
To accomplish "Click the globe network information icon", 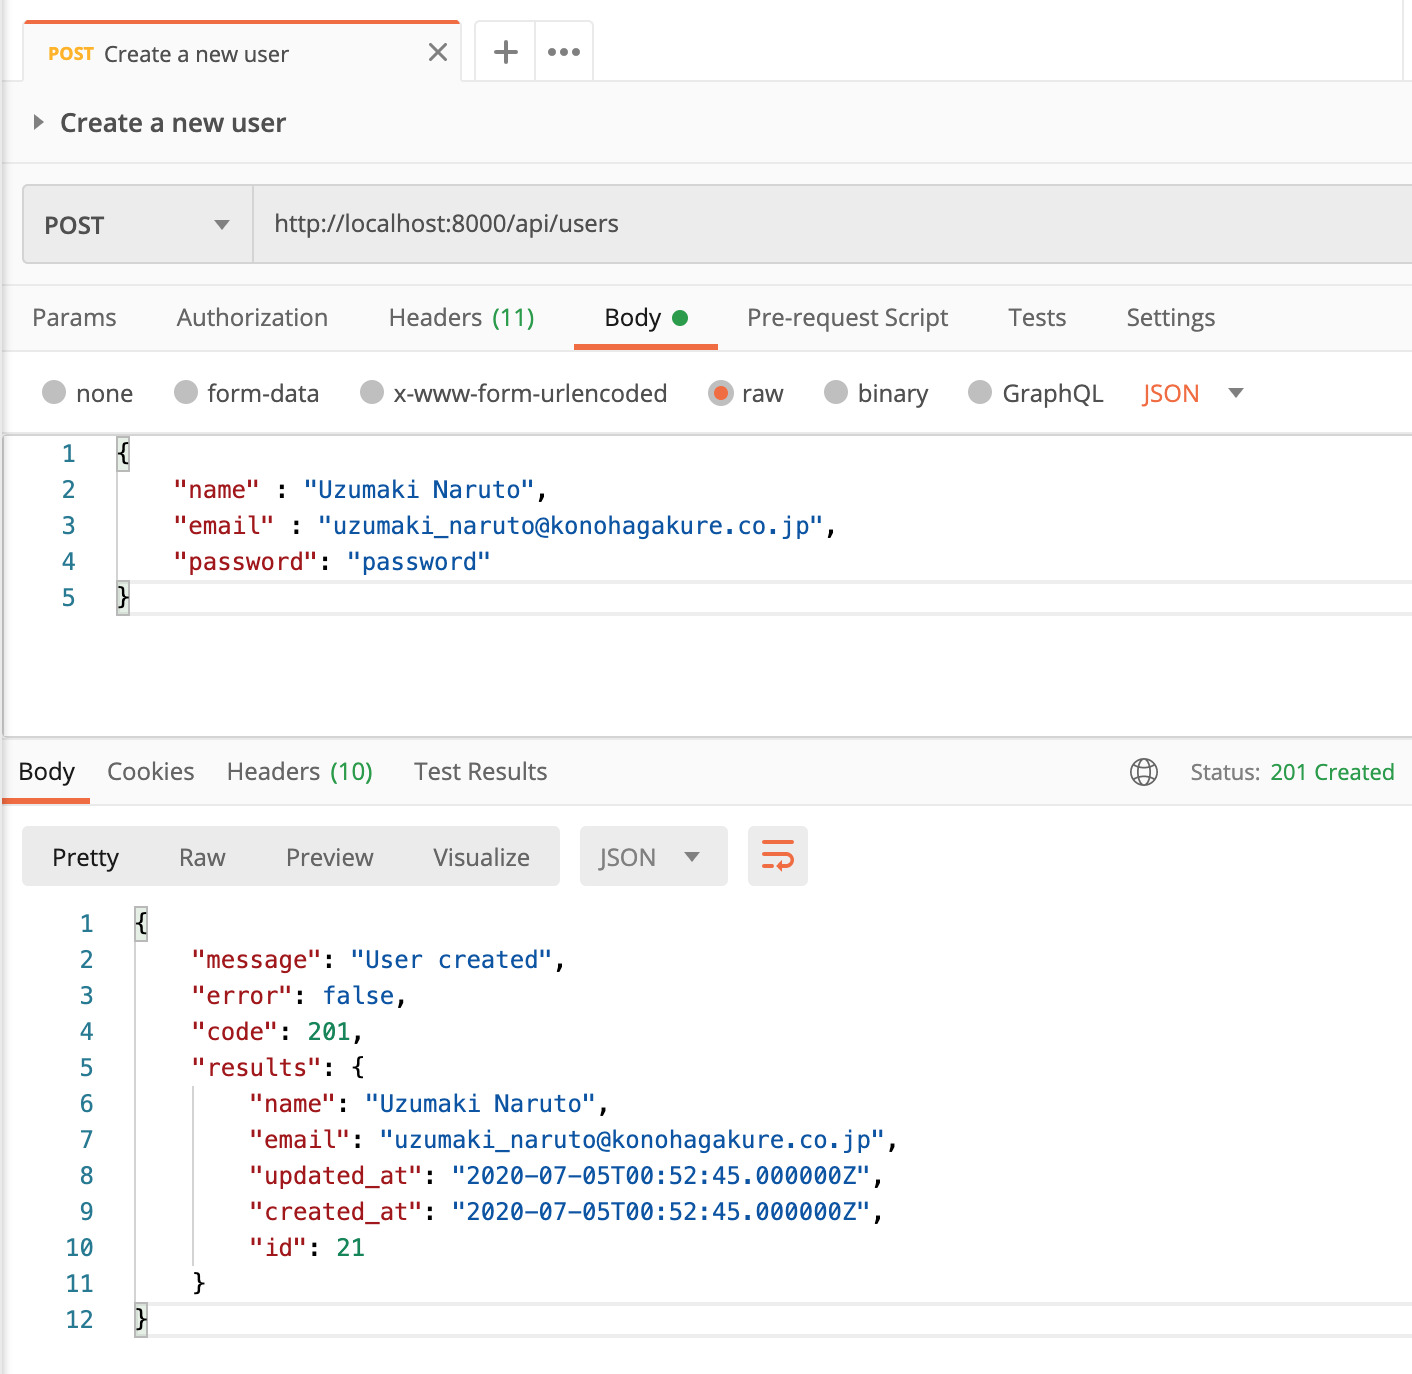I will click(1144, 772).
